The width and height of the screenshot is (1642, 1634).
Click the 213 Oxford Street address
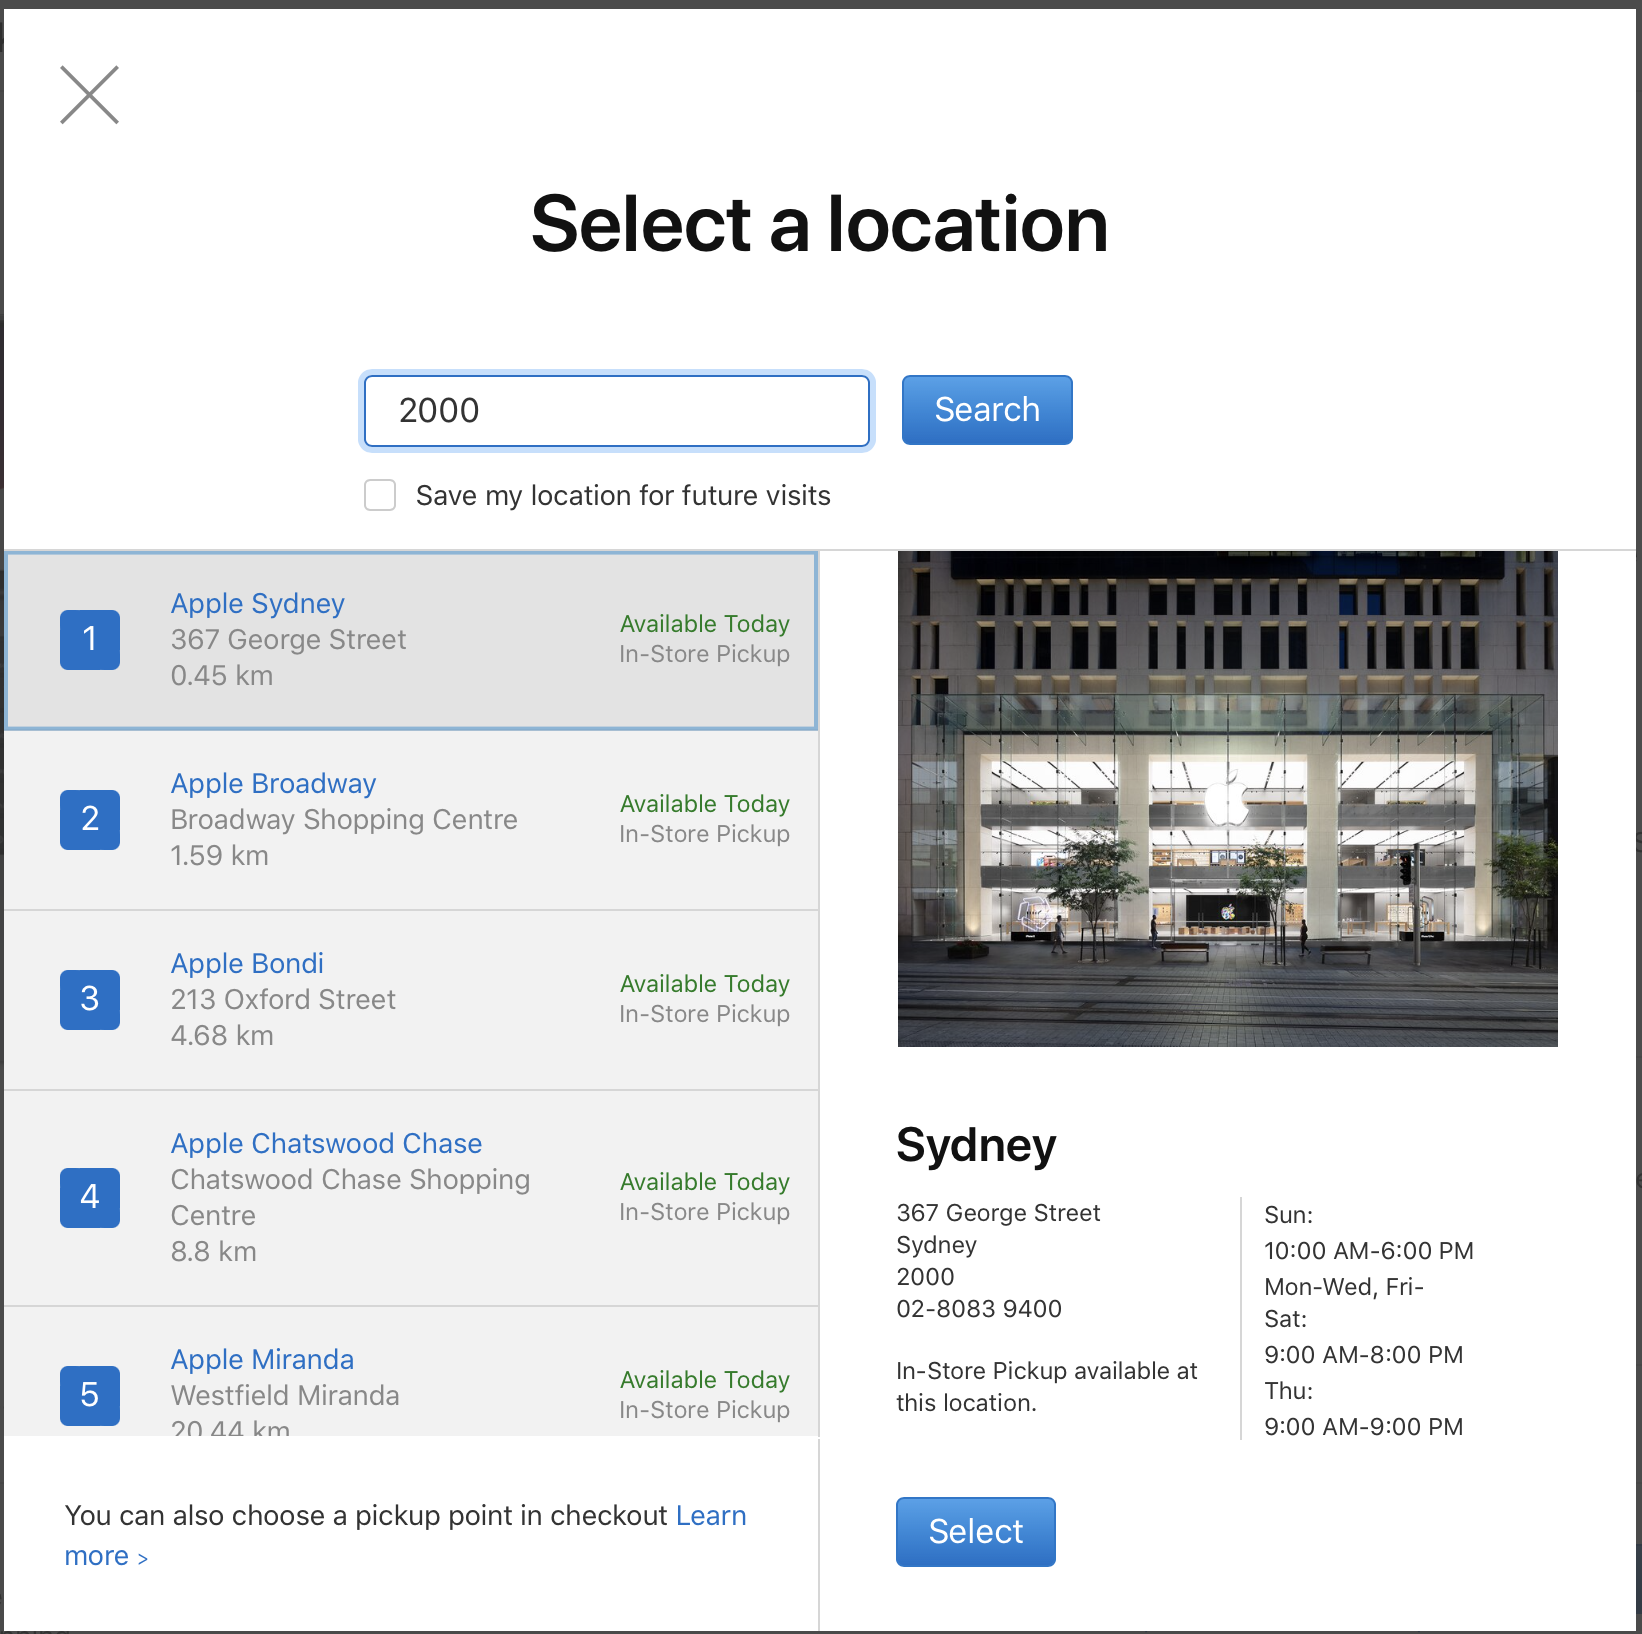(283, 1000)
